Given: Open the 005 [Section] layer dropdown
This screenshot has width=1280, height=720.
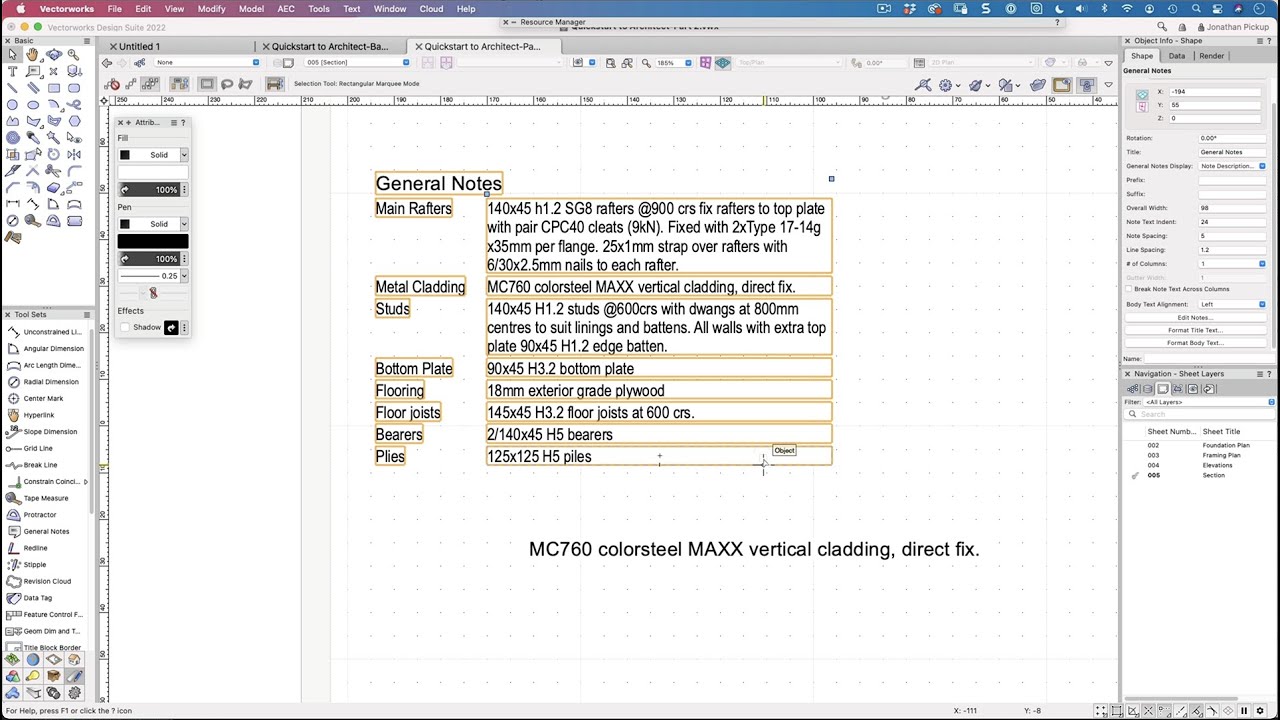Looking at the screenshot, I should [358, 63].
